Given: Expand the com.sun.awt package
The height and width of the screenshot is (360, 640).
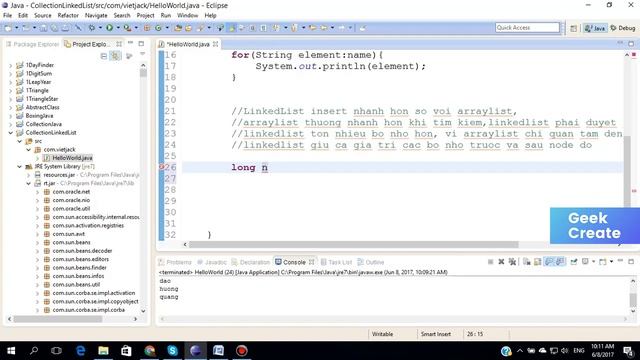Looking at the screenshot, I should click(38, 234).
